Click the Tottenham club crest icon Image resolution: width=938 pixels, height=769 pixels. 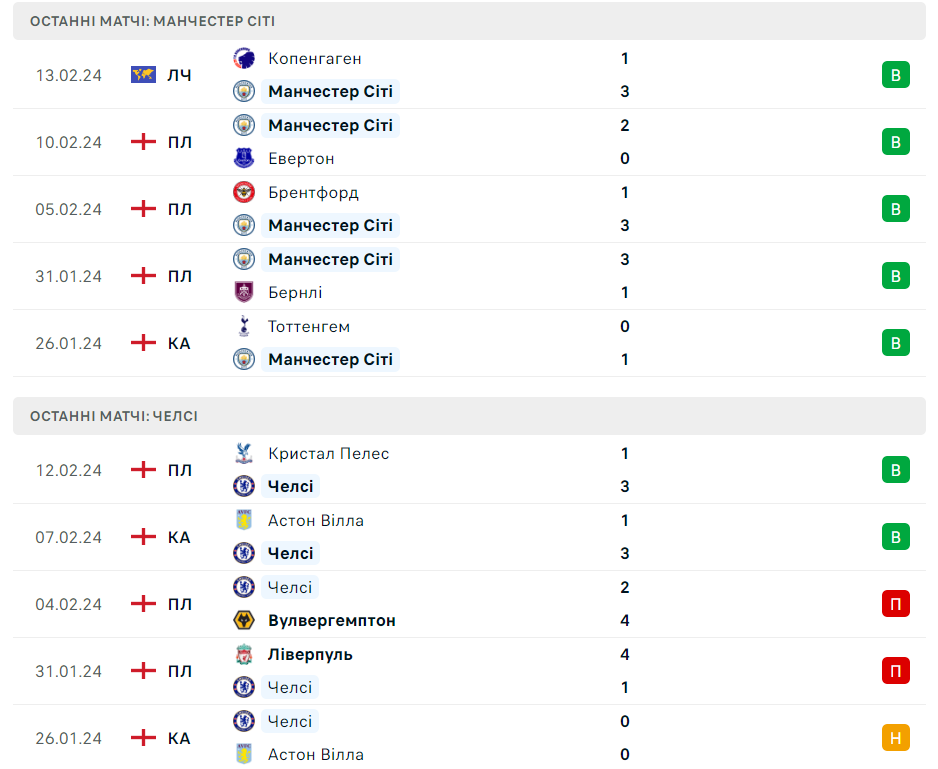(x=244, y=326)
